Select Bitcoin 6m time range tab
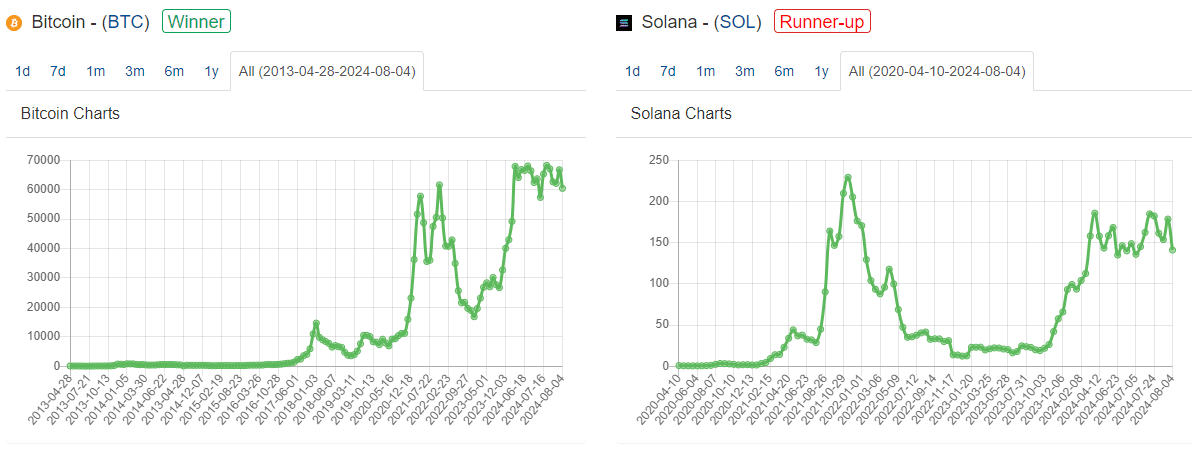The width and height of the screenshot is (1192, 458). coord(174,71)
